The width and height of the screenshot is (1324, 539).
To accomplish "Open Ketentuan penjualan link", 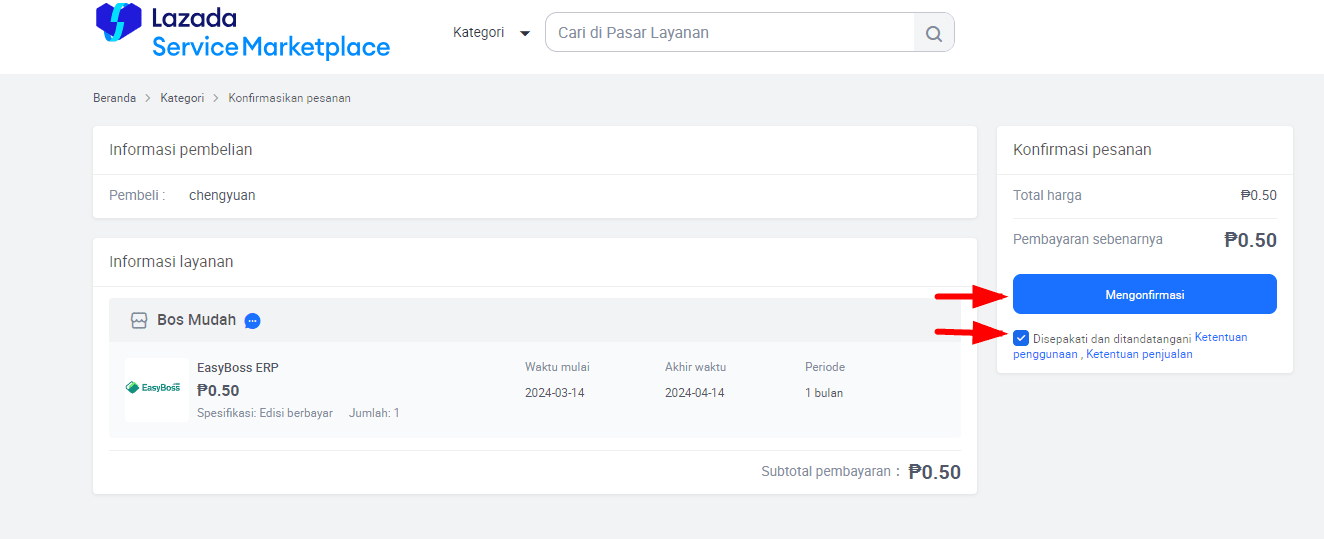I will click(1139, 354).
